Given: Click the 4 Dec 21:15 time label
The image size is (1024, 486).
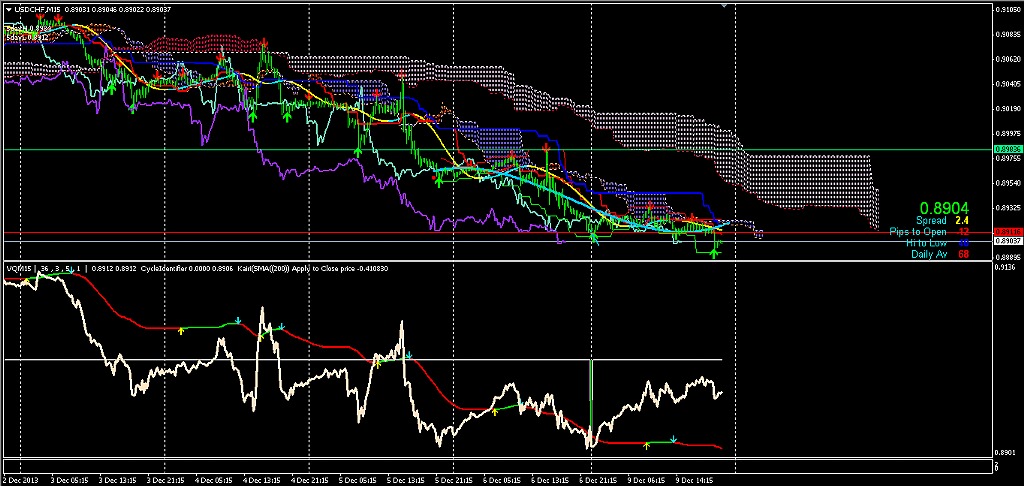Looking at the screenshot, I should pyautogui.click(x=310, y=480).
